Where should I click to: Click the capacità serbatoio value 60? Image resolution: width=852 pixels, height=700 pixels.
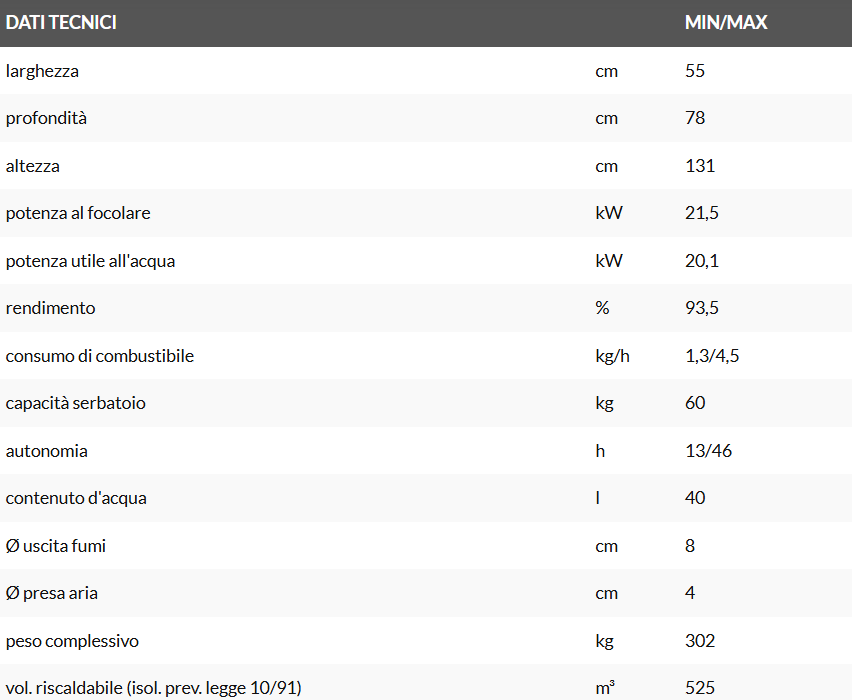click(695, 403)
